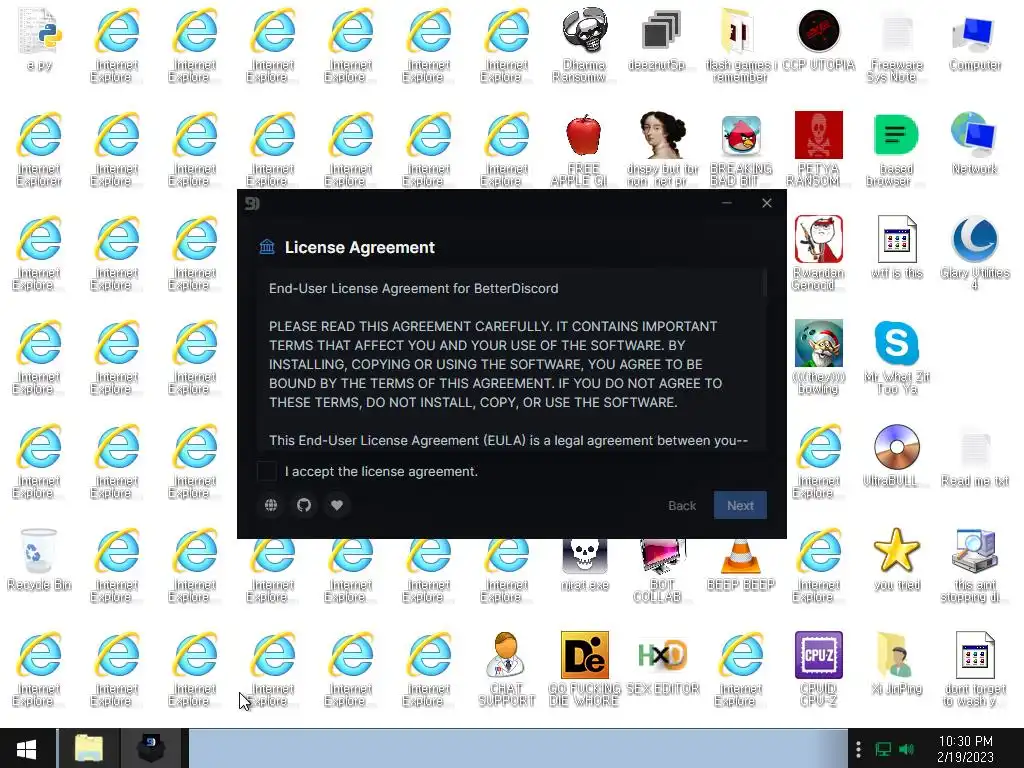Select the flash games i remember folder
Image resolution: width=1024 pixels, height=768 pixels.
741,44
